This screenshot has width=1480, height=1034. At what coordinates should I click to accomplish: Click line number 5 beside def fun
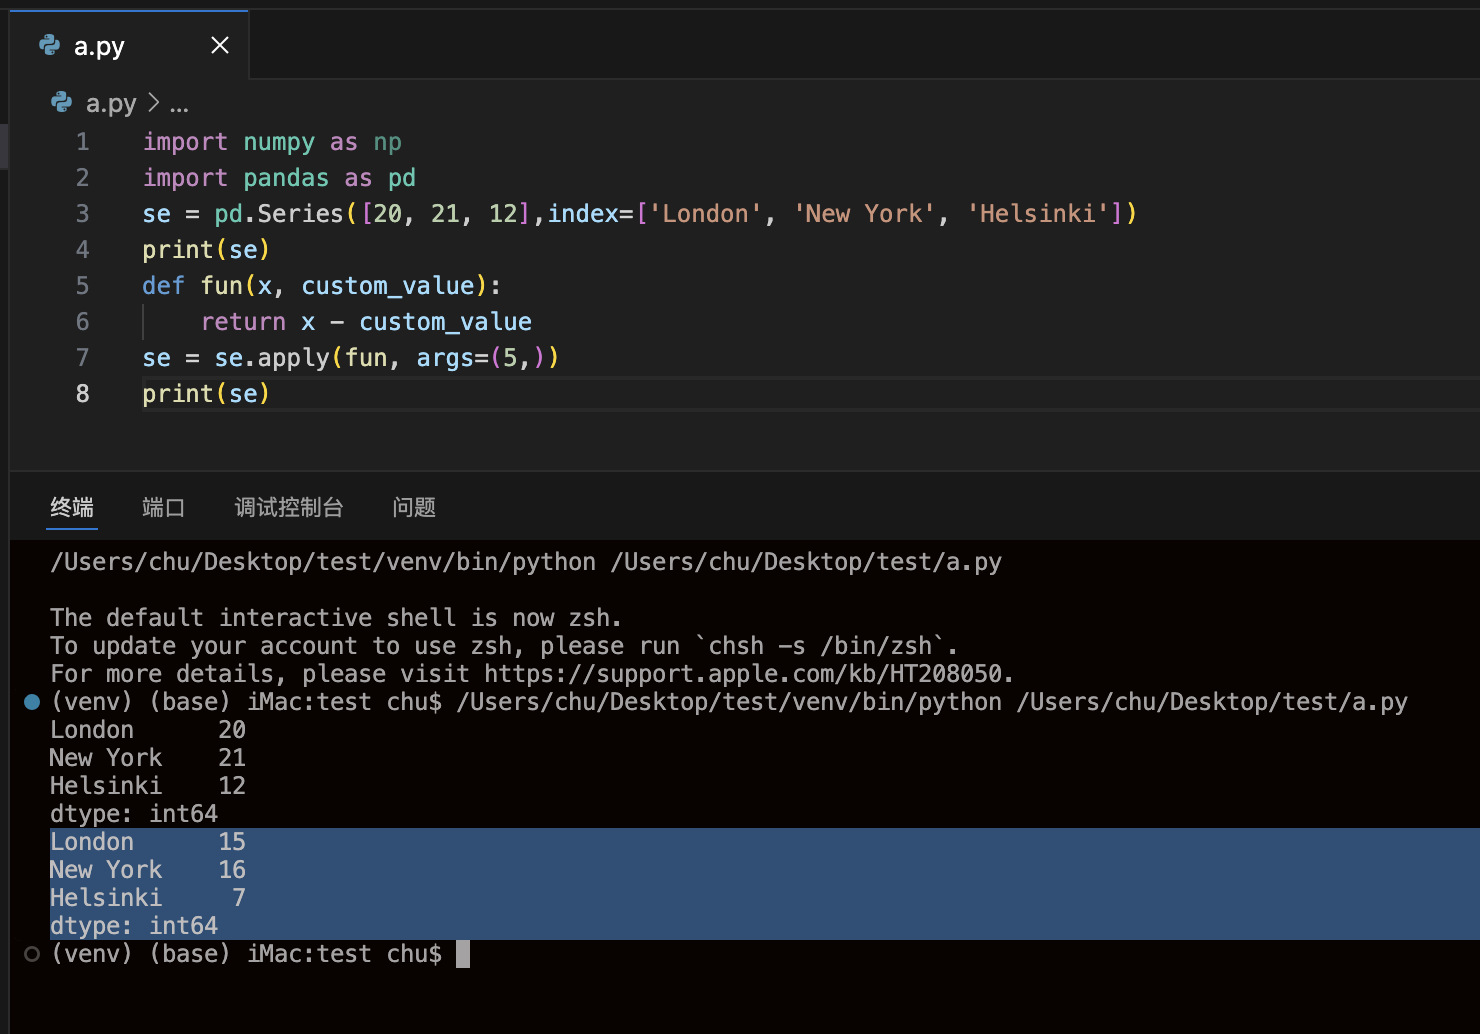pyautogui.click(x=83, y=286)
